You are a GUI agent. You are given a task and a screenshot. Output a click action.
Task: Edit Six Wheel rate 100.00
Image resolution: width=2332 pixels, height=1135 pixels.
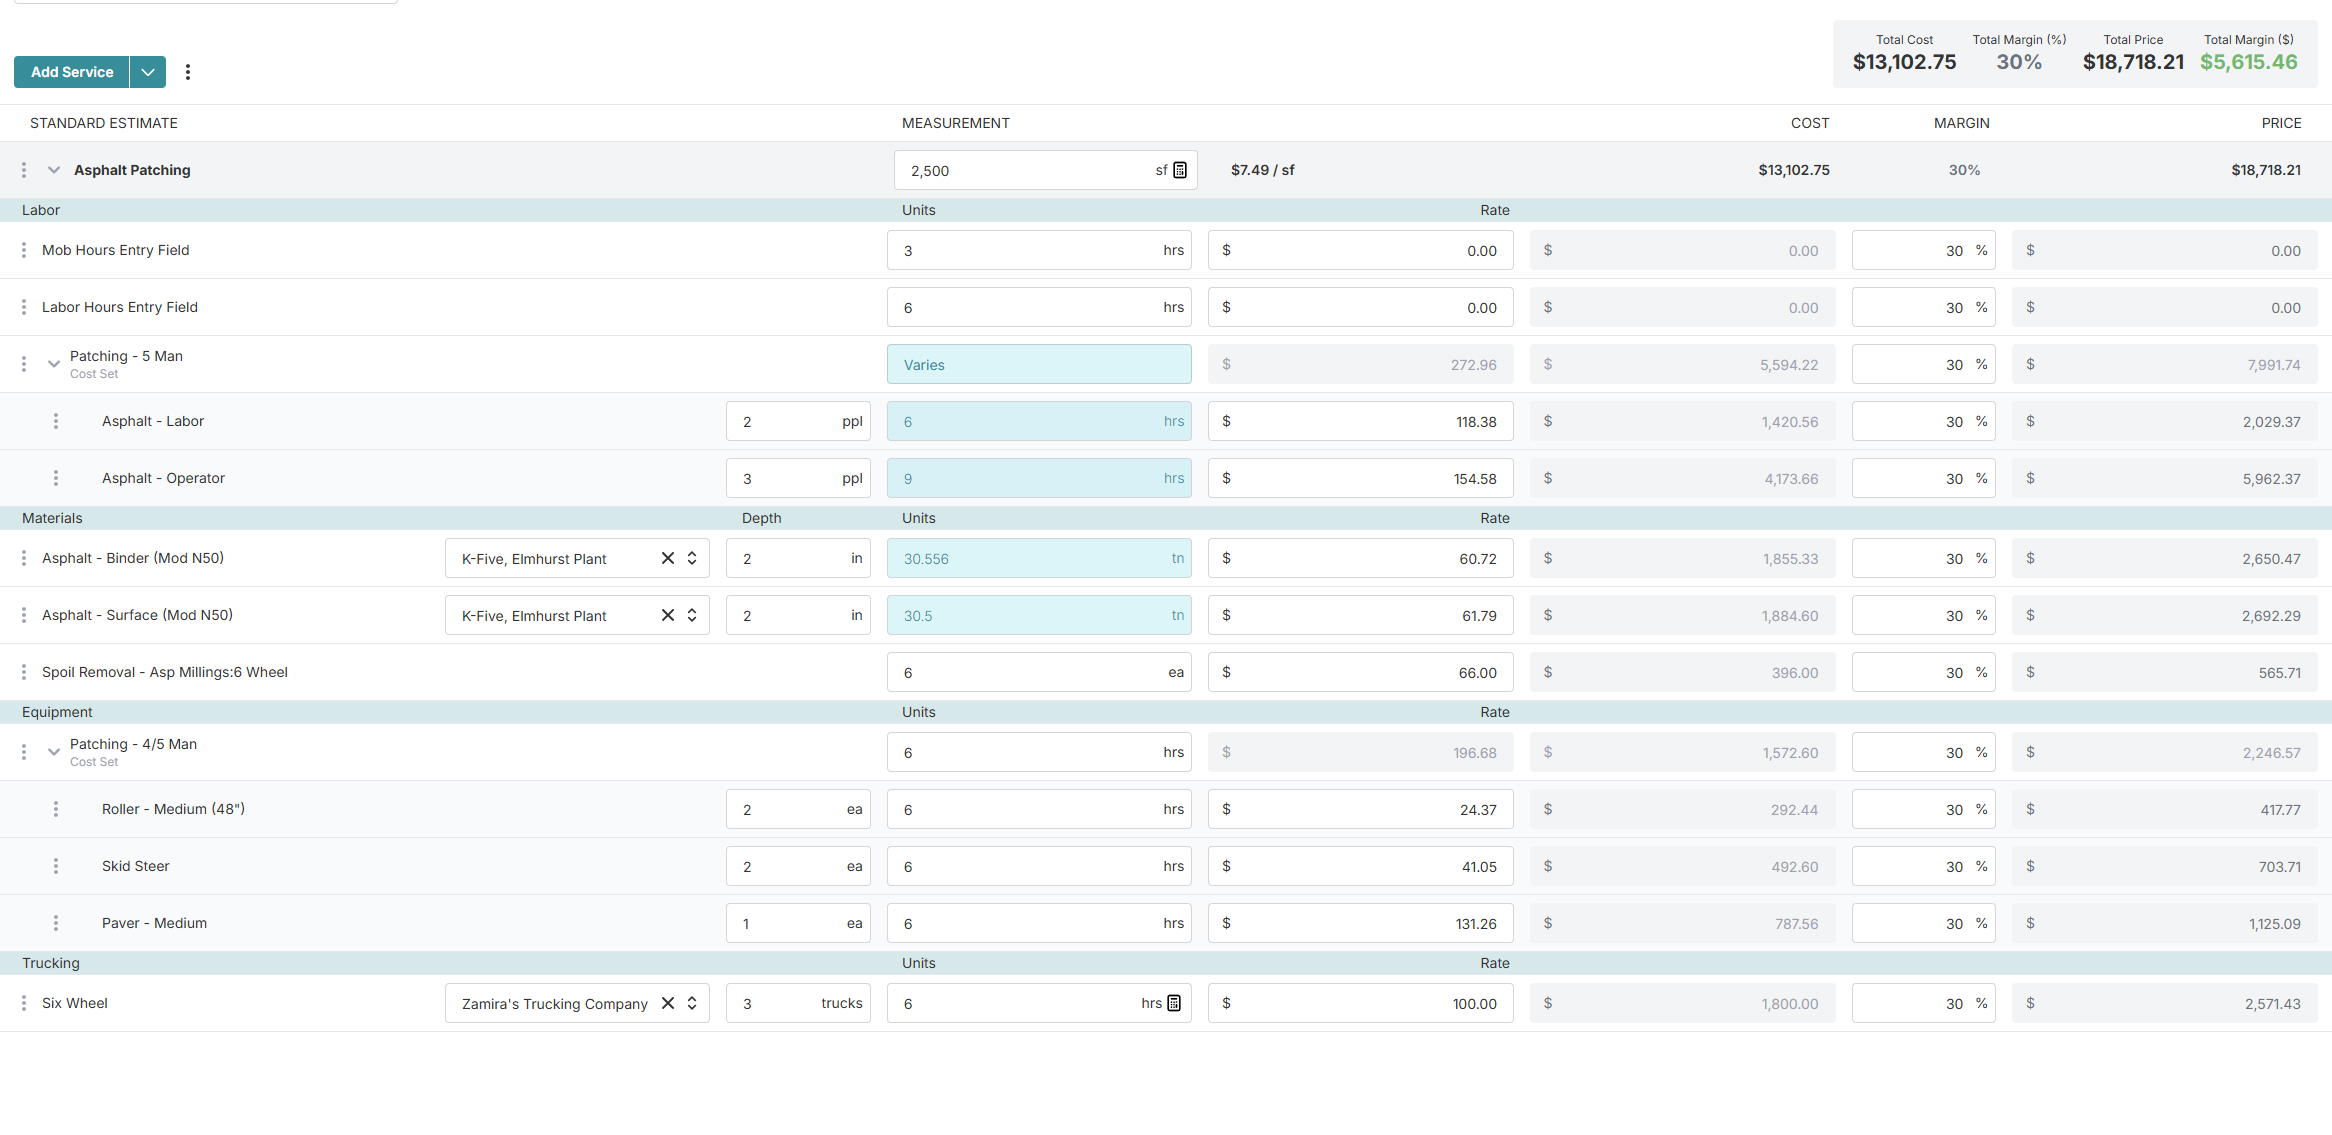(1360, 1003)
